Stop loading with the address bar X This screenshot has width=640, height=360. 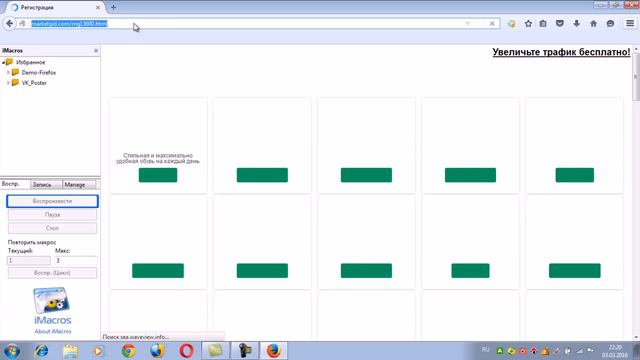492,24
